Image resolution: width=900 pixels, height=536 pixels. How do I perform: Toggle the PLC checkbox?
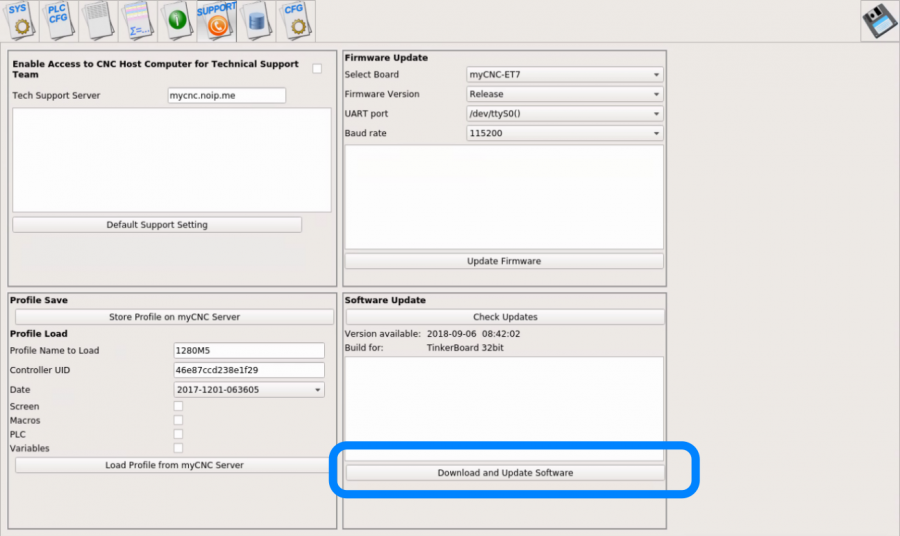point(178,435)
